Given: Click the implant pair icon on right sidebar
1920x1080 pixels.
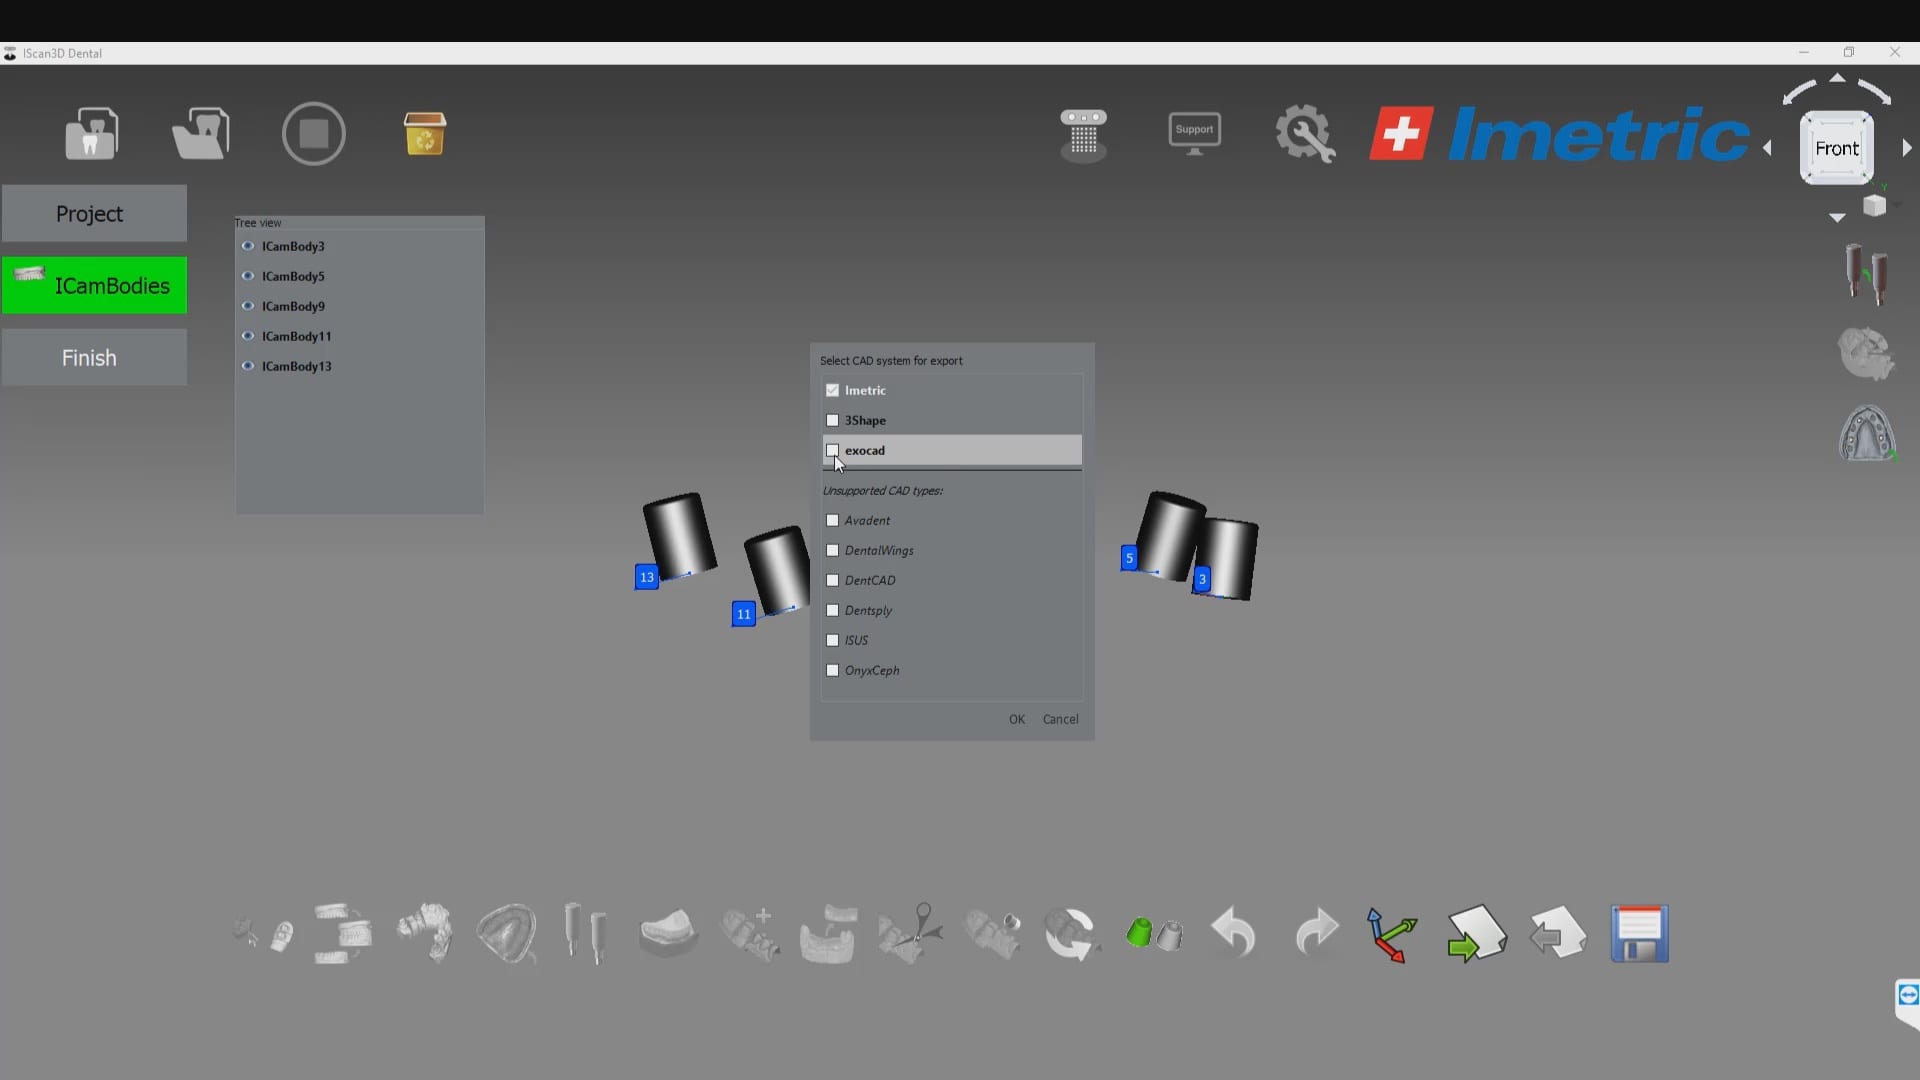Looking at the screenshot, I should pyautogui.click(x=1866, y=273).
